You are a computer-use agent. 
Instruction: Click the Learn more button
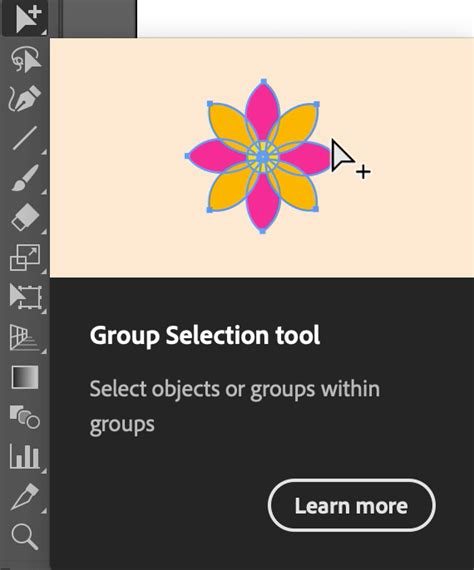352,505
